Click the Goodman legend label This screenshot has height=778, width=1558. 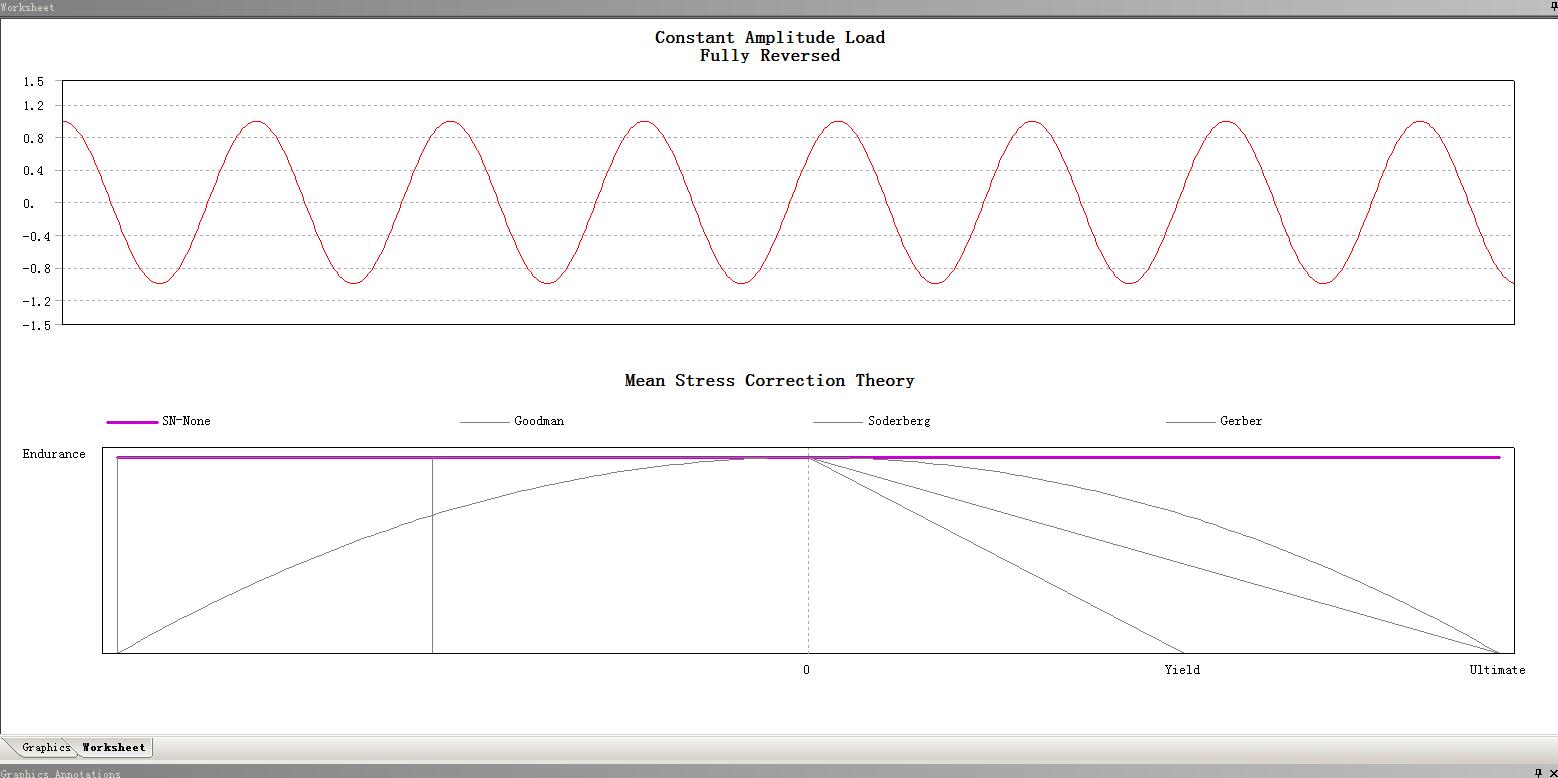539,421
